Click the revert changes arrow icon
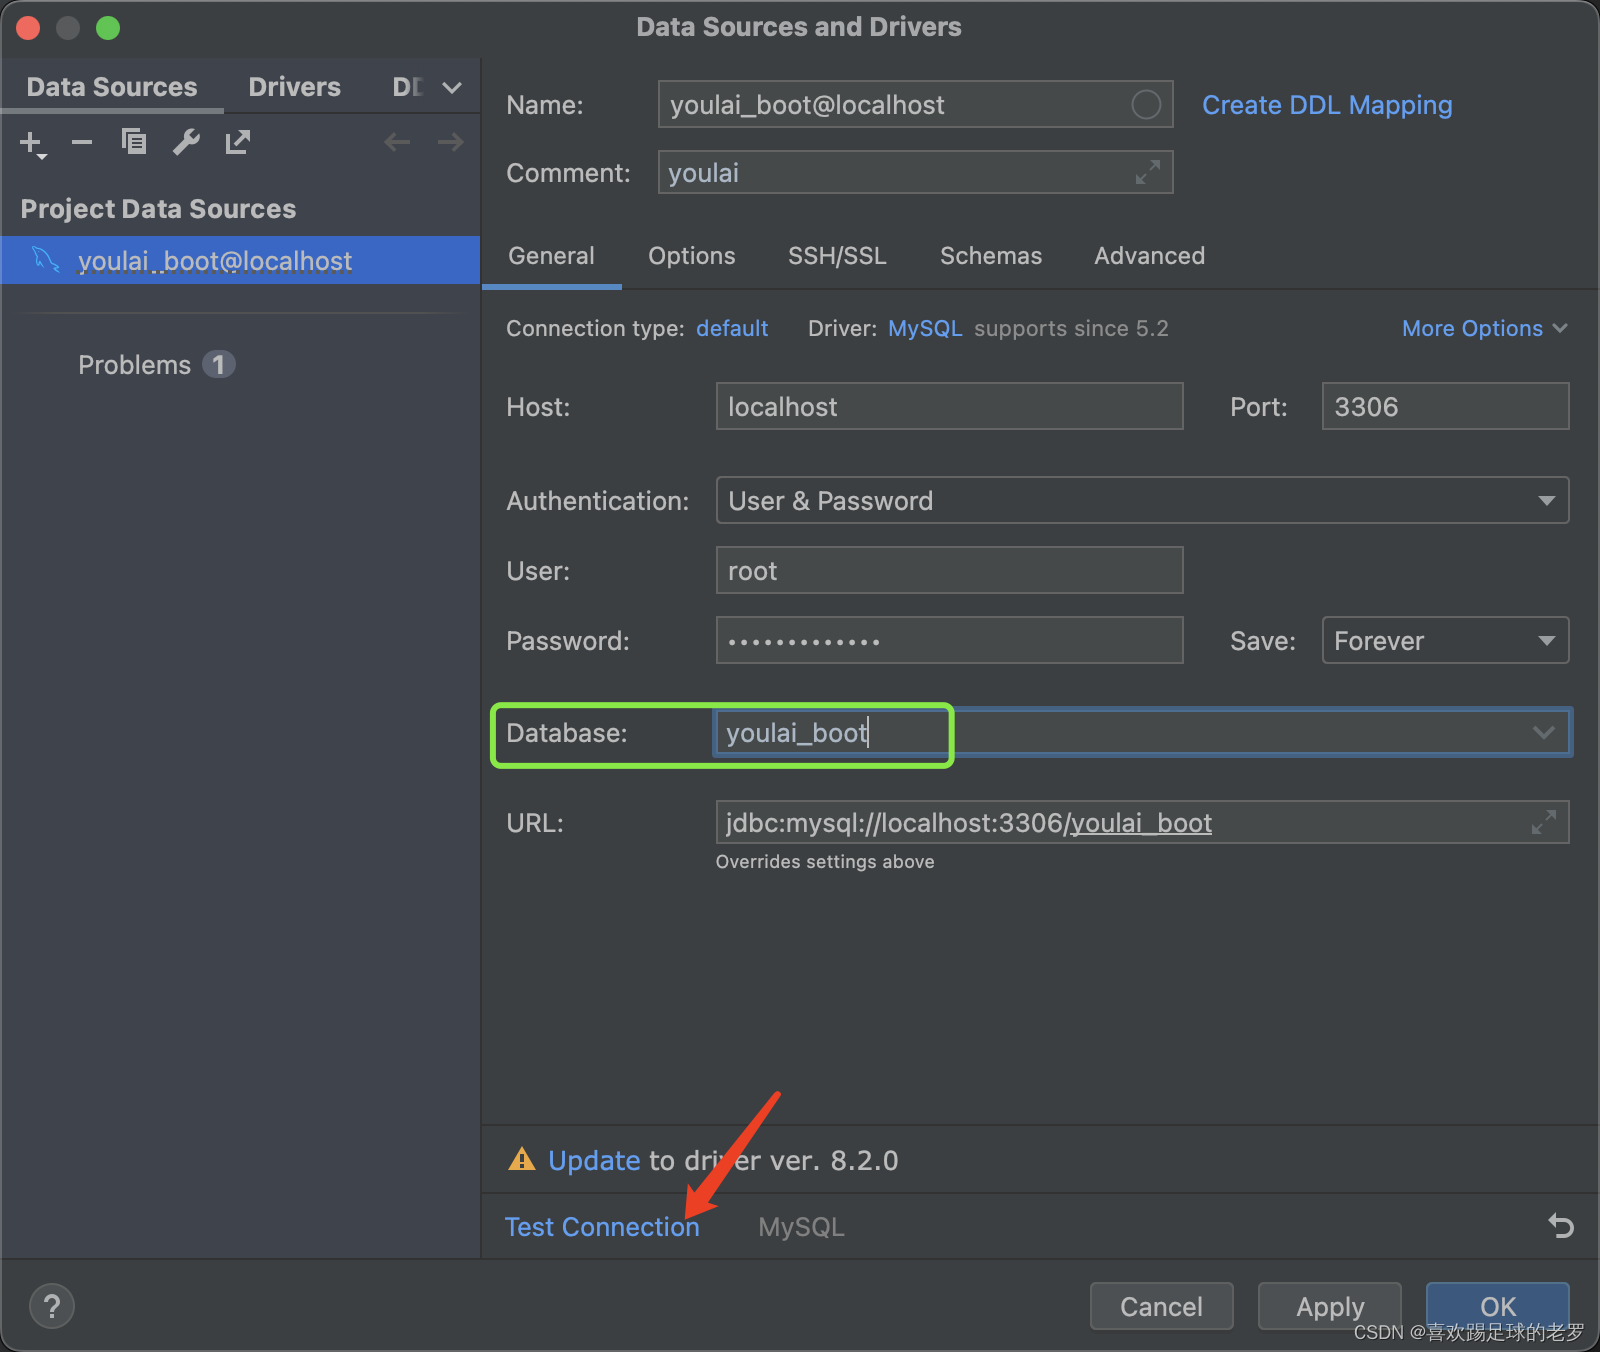Viewport: 1600px width, 1352px height. coord(1561,1225)
